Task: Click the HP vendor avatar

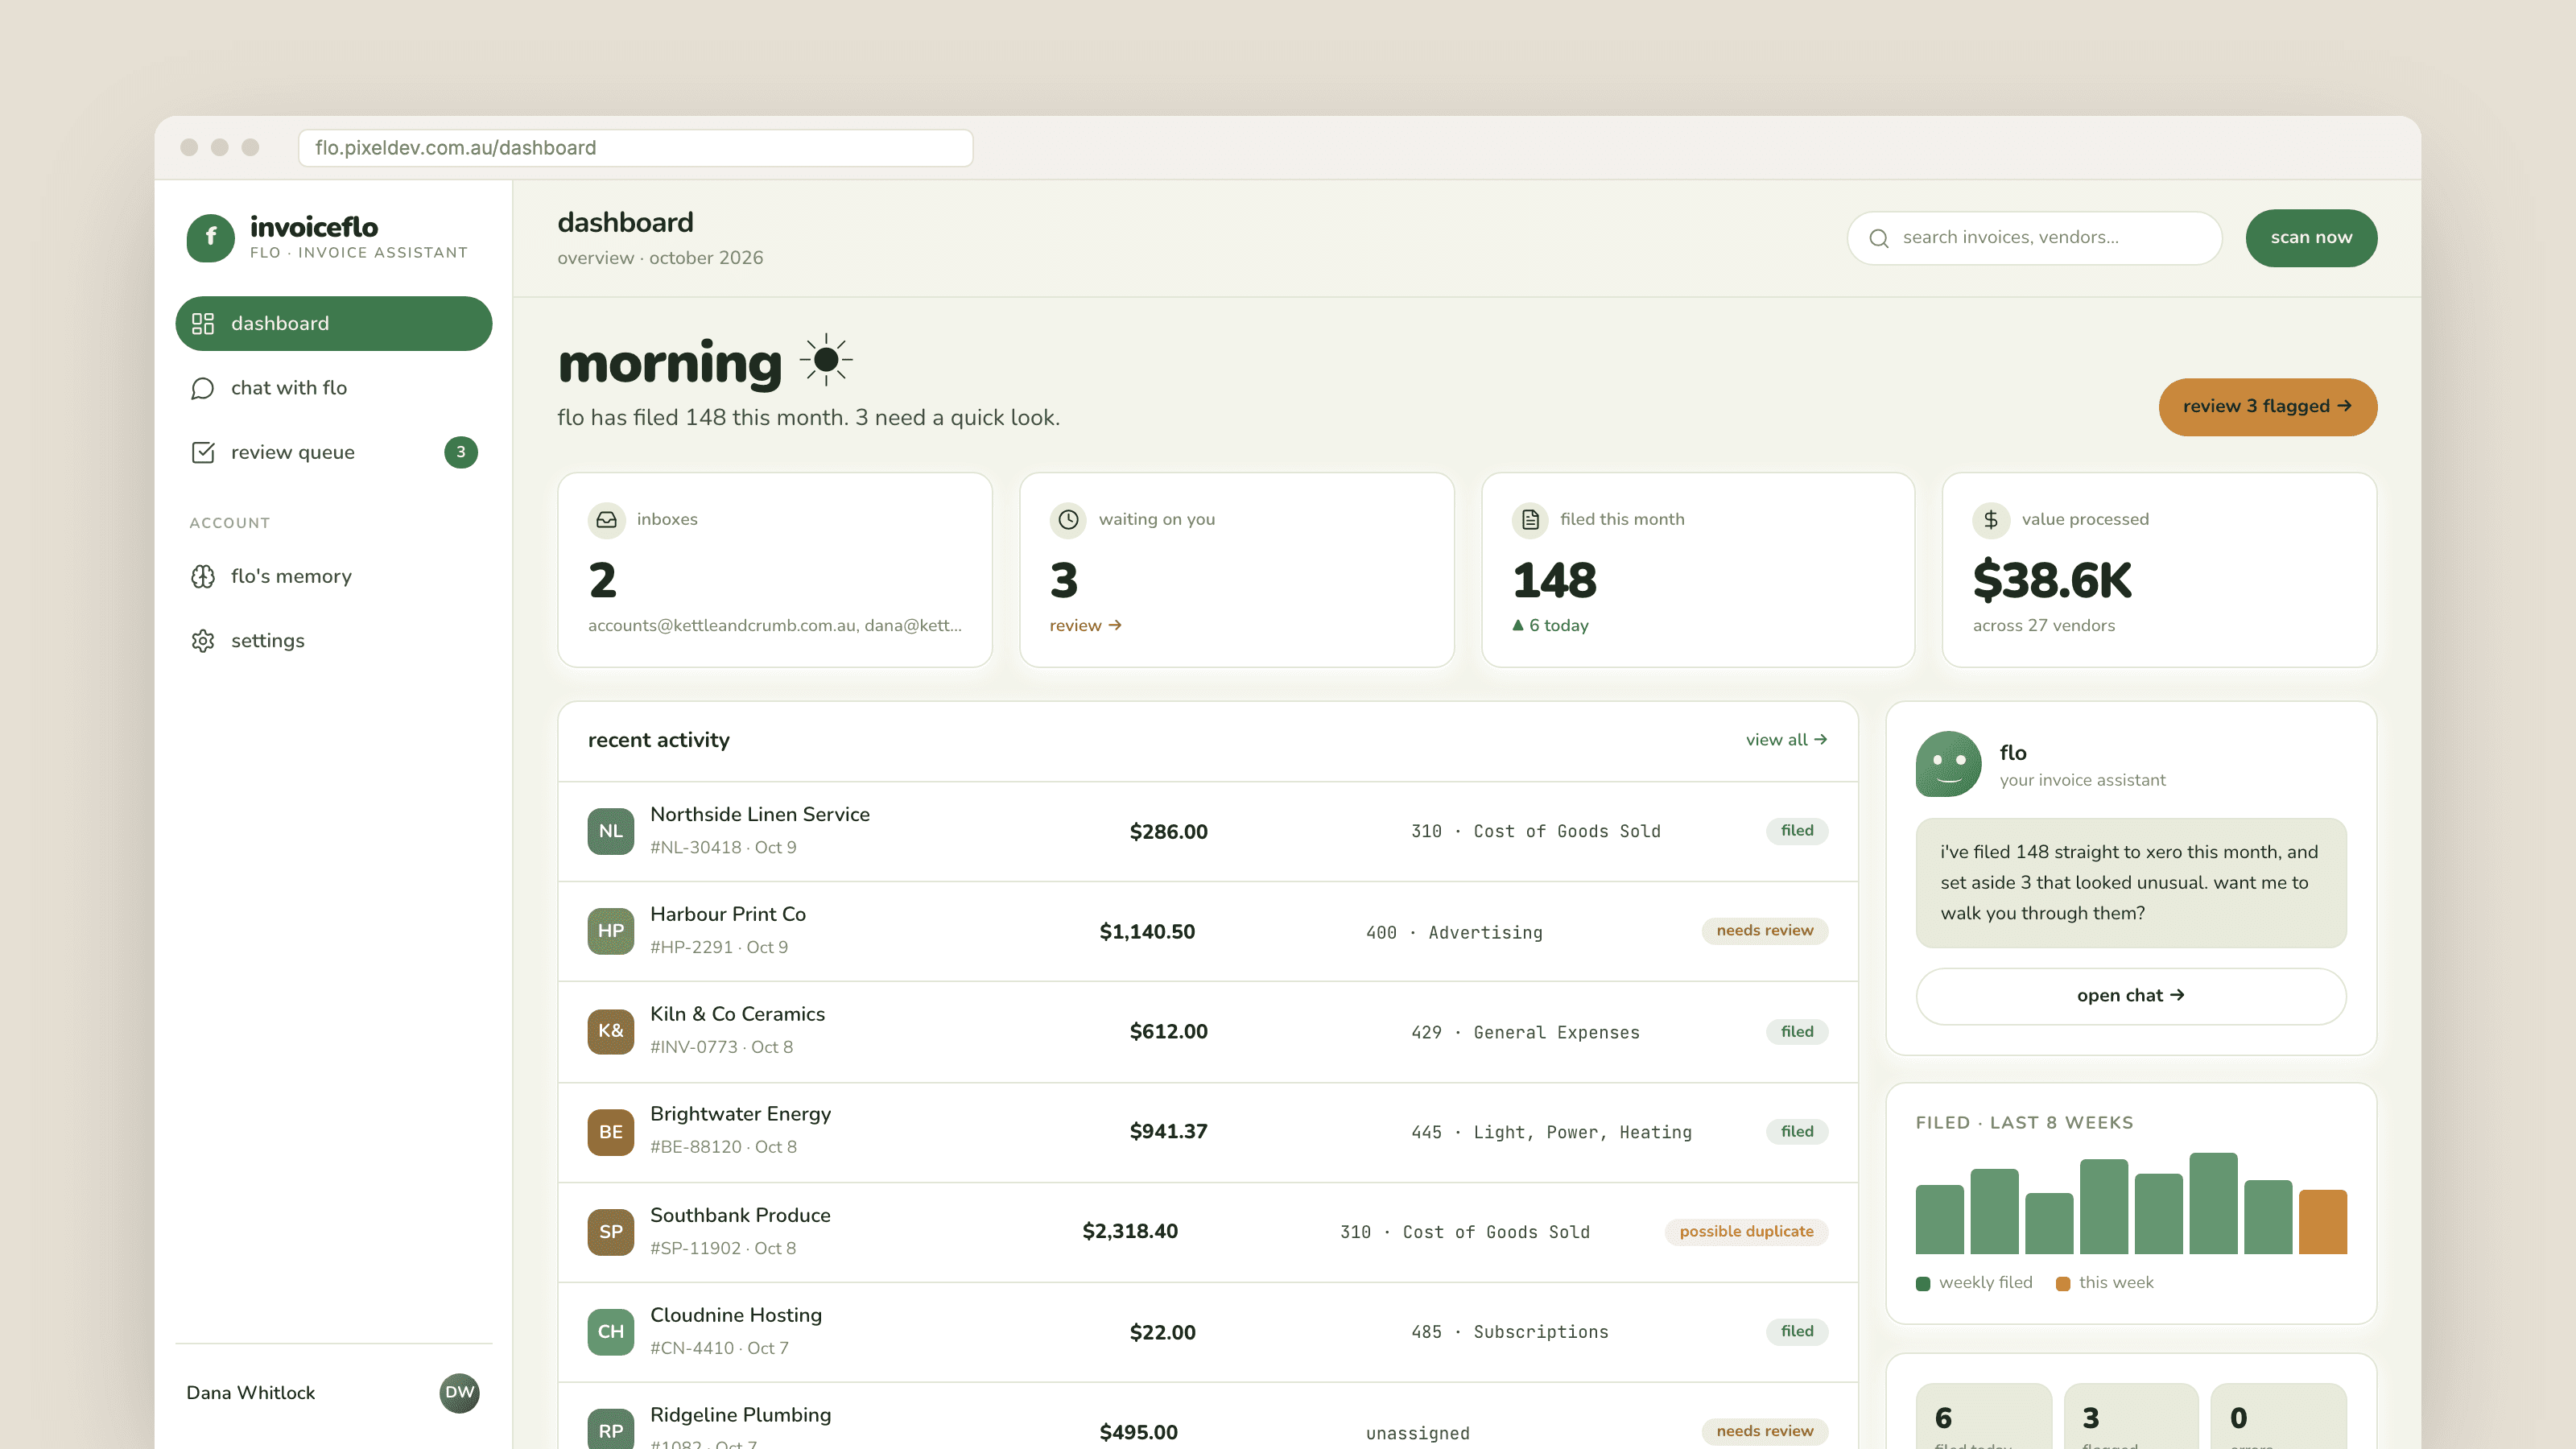Action: [611, 931]
